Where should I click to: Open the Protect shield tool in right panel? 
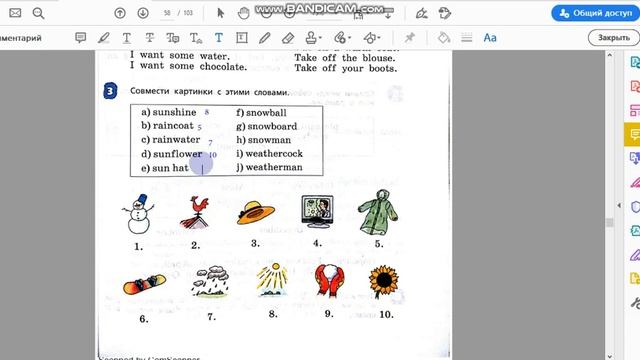(635, 207)
